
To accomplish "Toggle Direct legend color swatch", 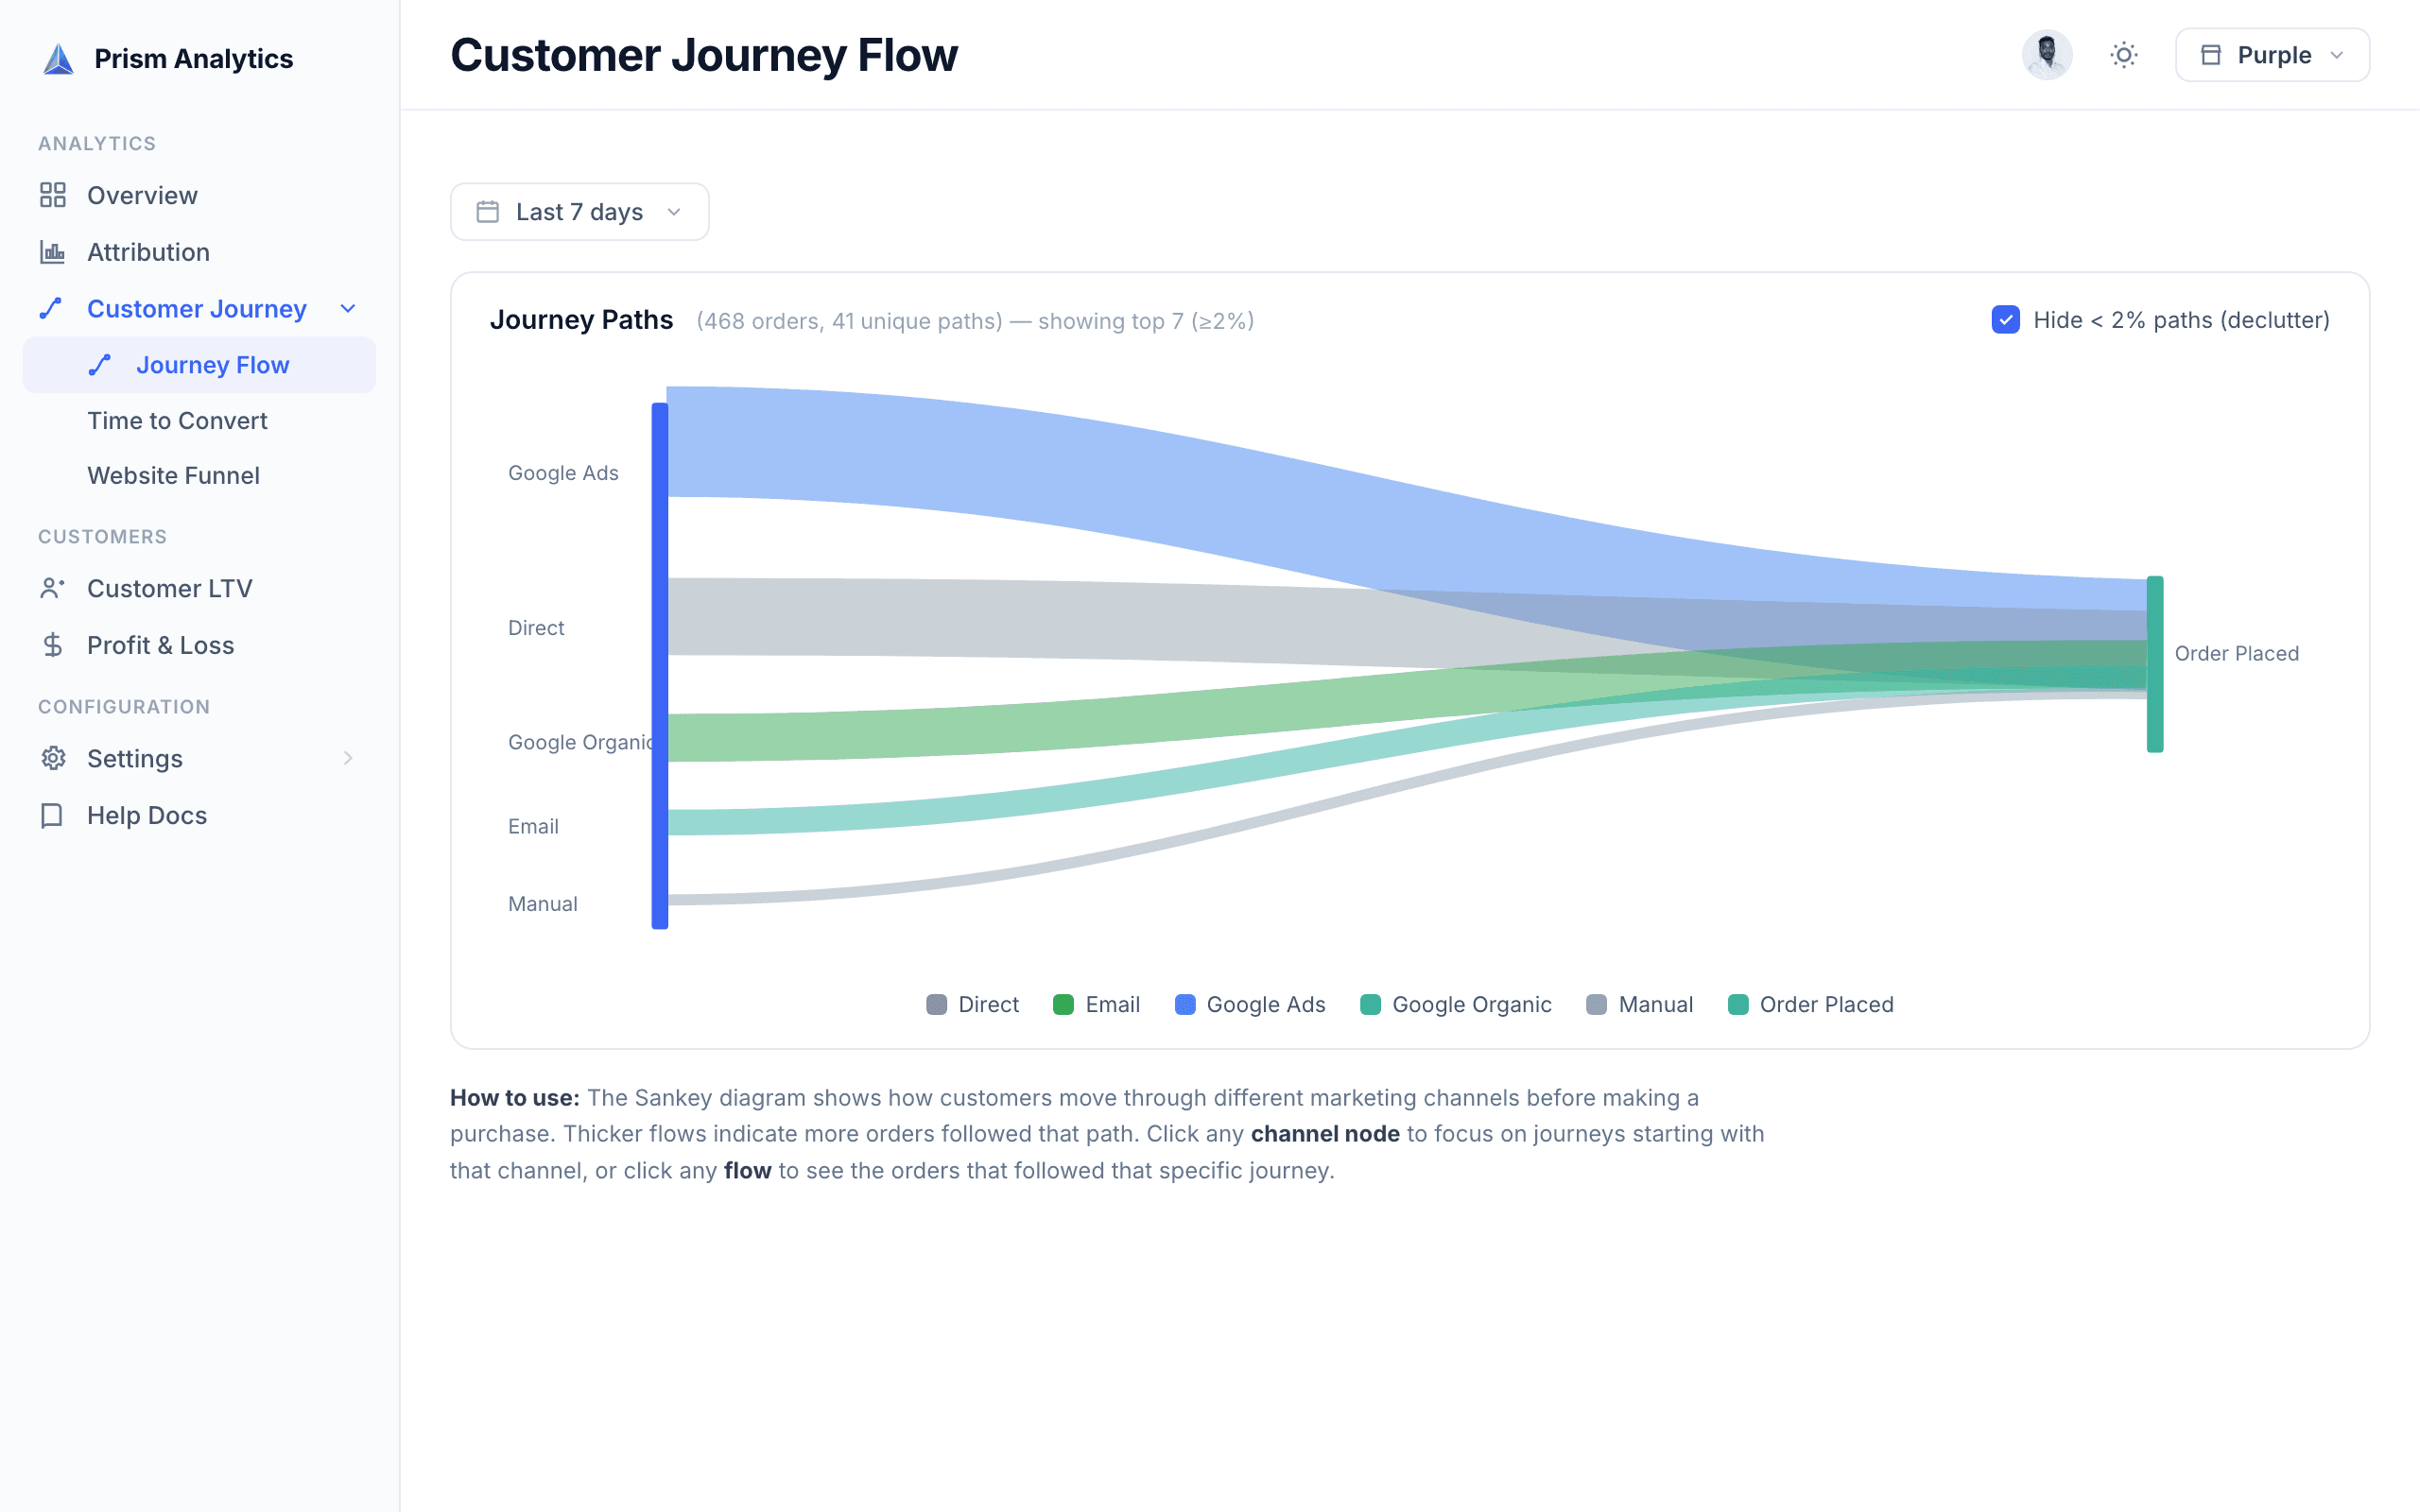I will pyautogui.click(x=936, y=1004).
